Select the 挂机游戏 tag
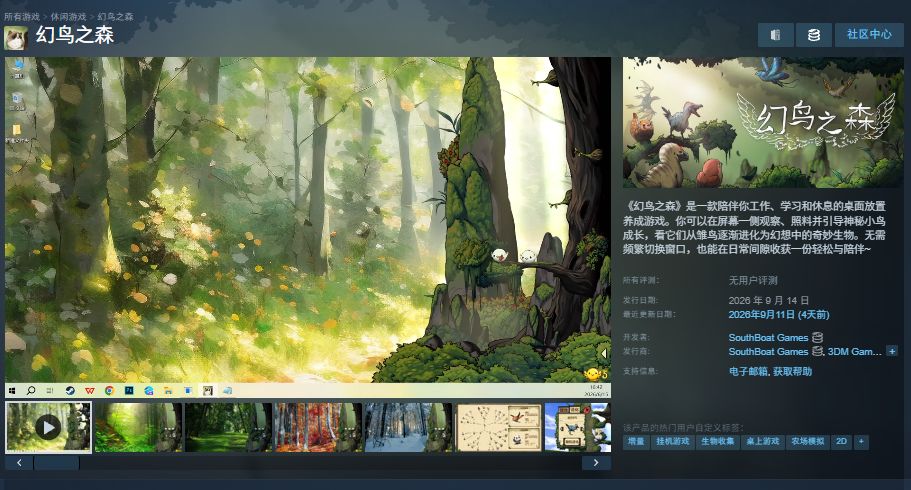The width and height of the screenshot is (911, 490). (x=673, y=442)
